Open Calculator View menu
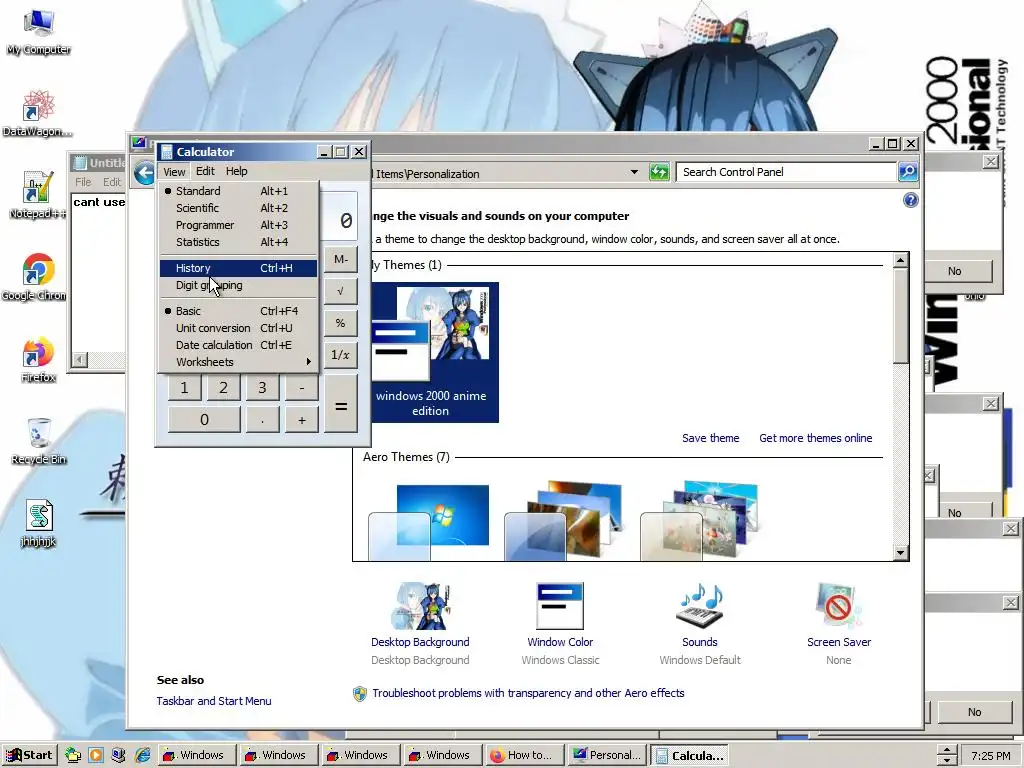The width and height of the screenshot is (1024, 768). coord(174,171)
